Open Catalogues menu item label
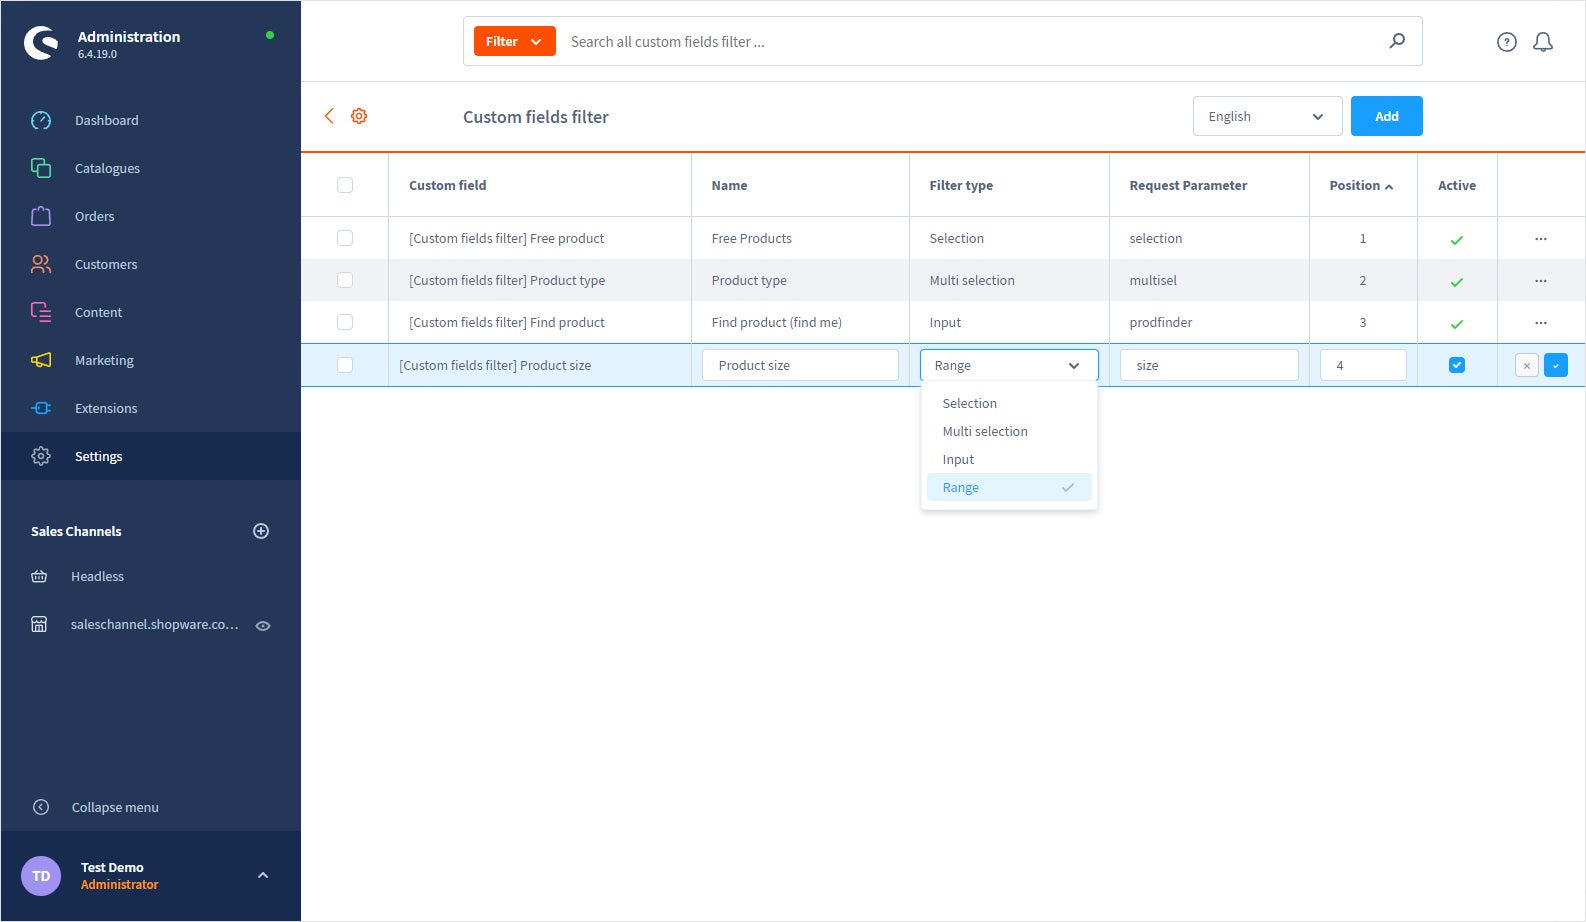Image resolution: width=1586 pixels, height=922 pixels. coord(107,168)
